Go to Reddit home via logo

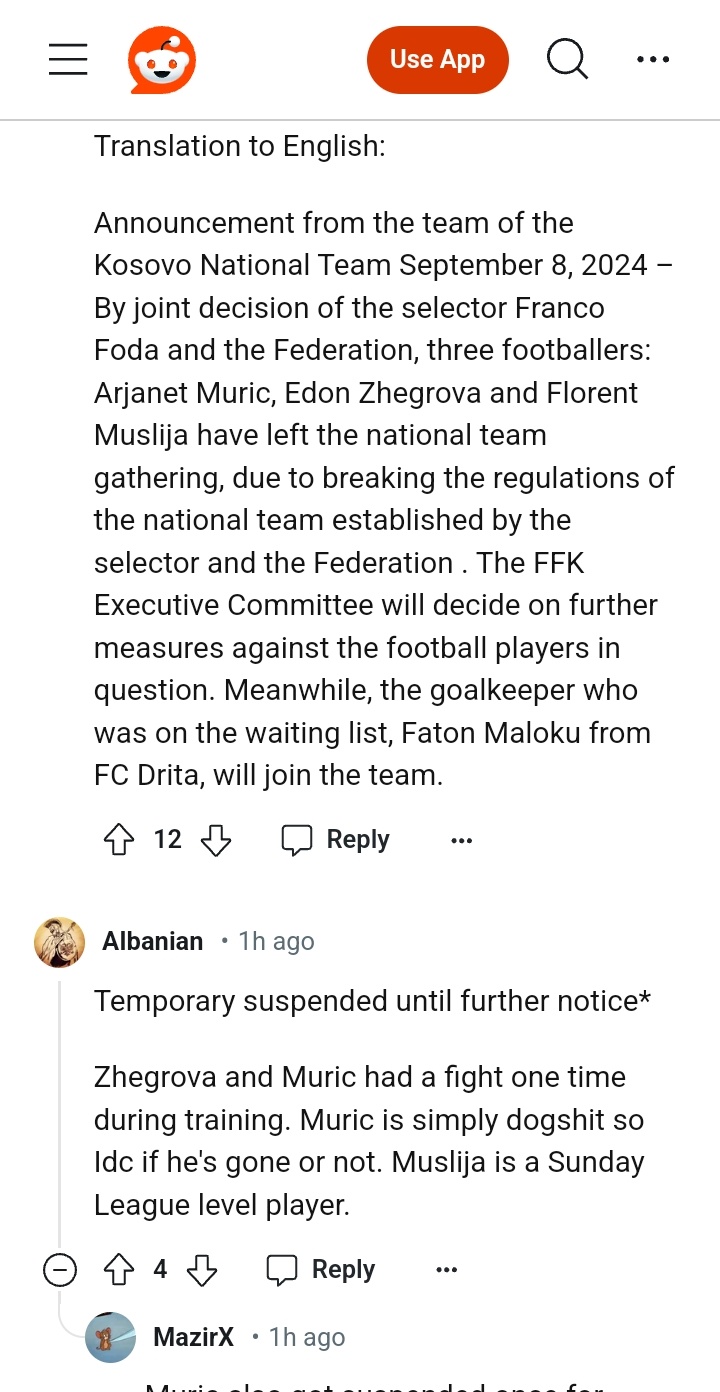tap(162, 60)
